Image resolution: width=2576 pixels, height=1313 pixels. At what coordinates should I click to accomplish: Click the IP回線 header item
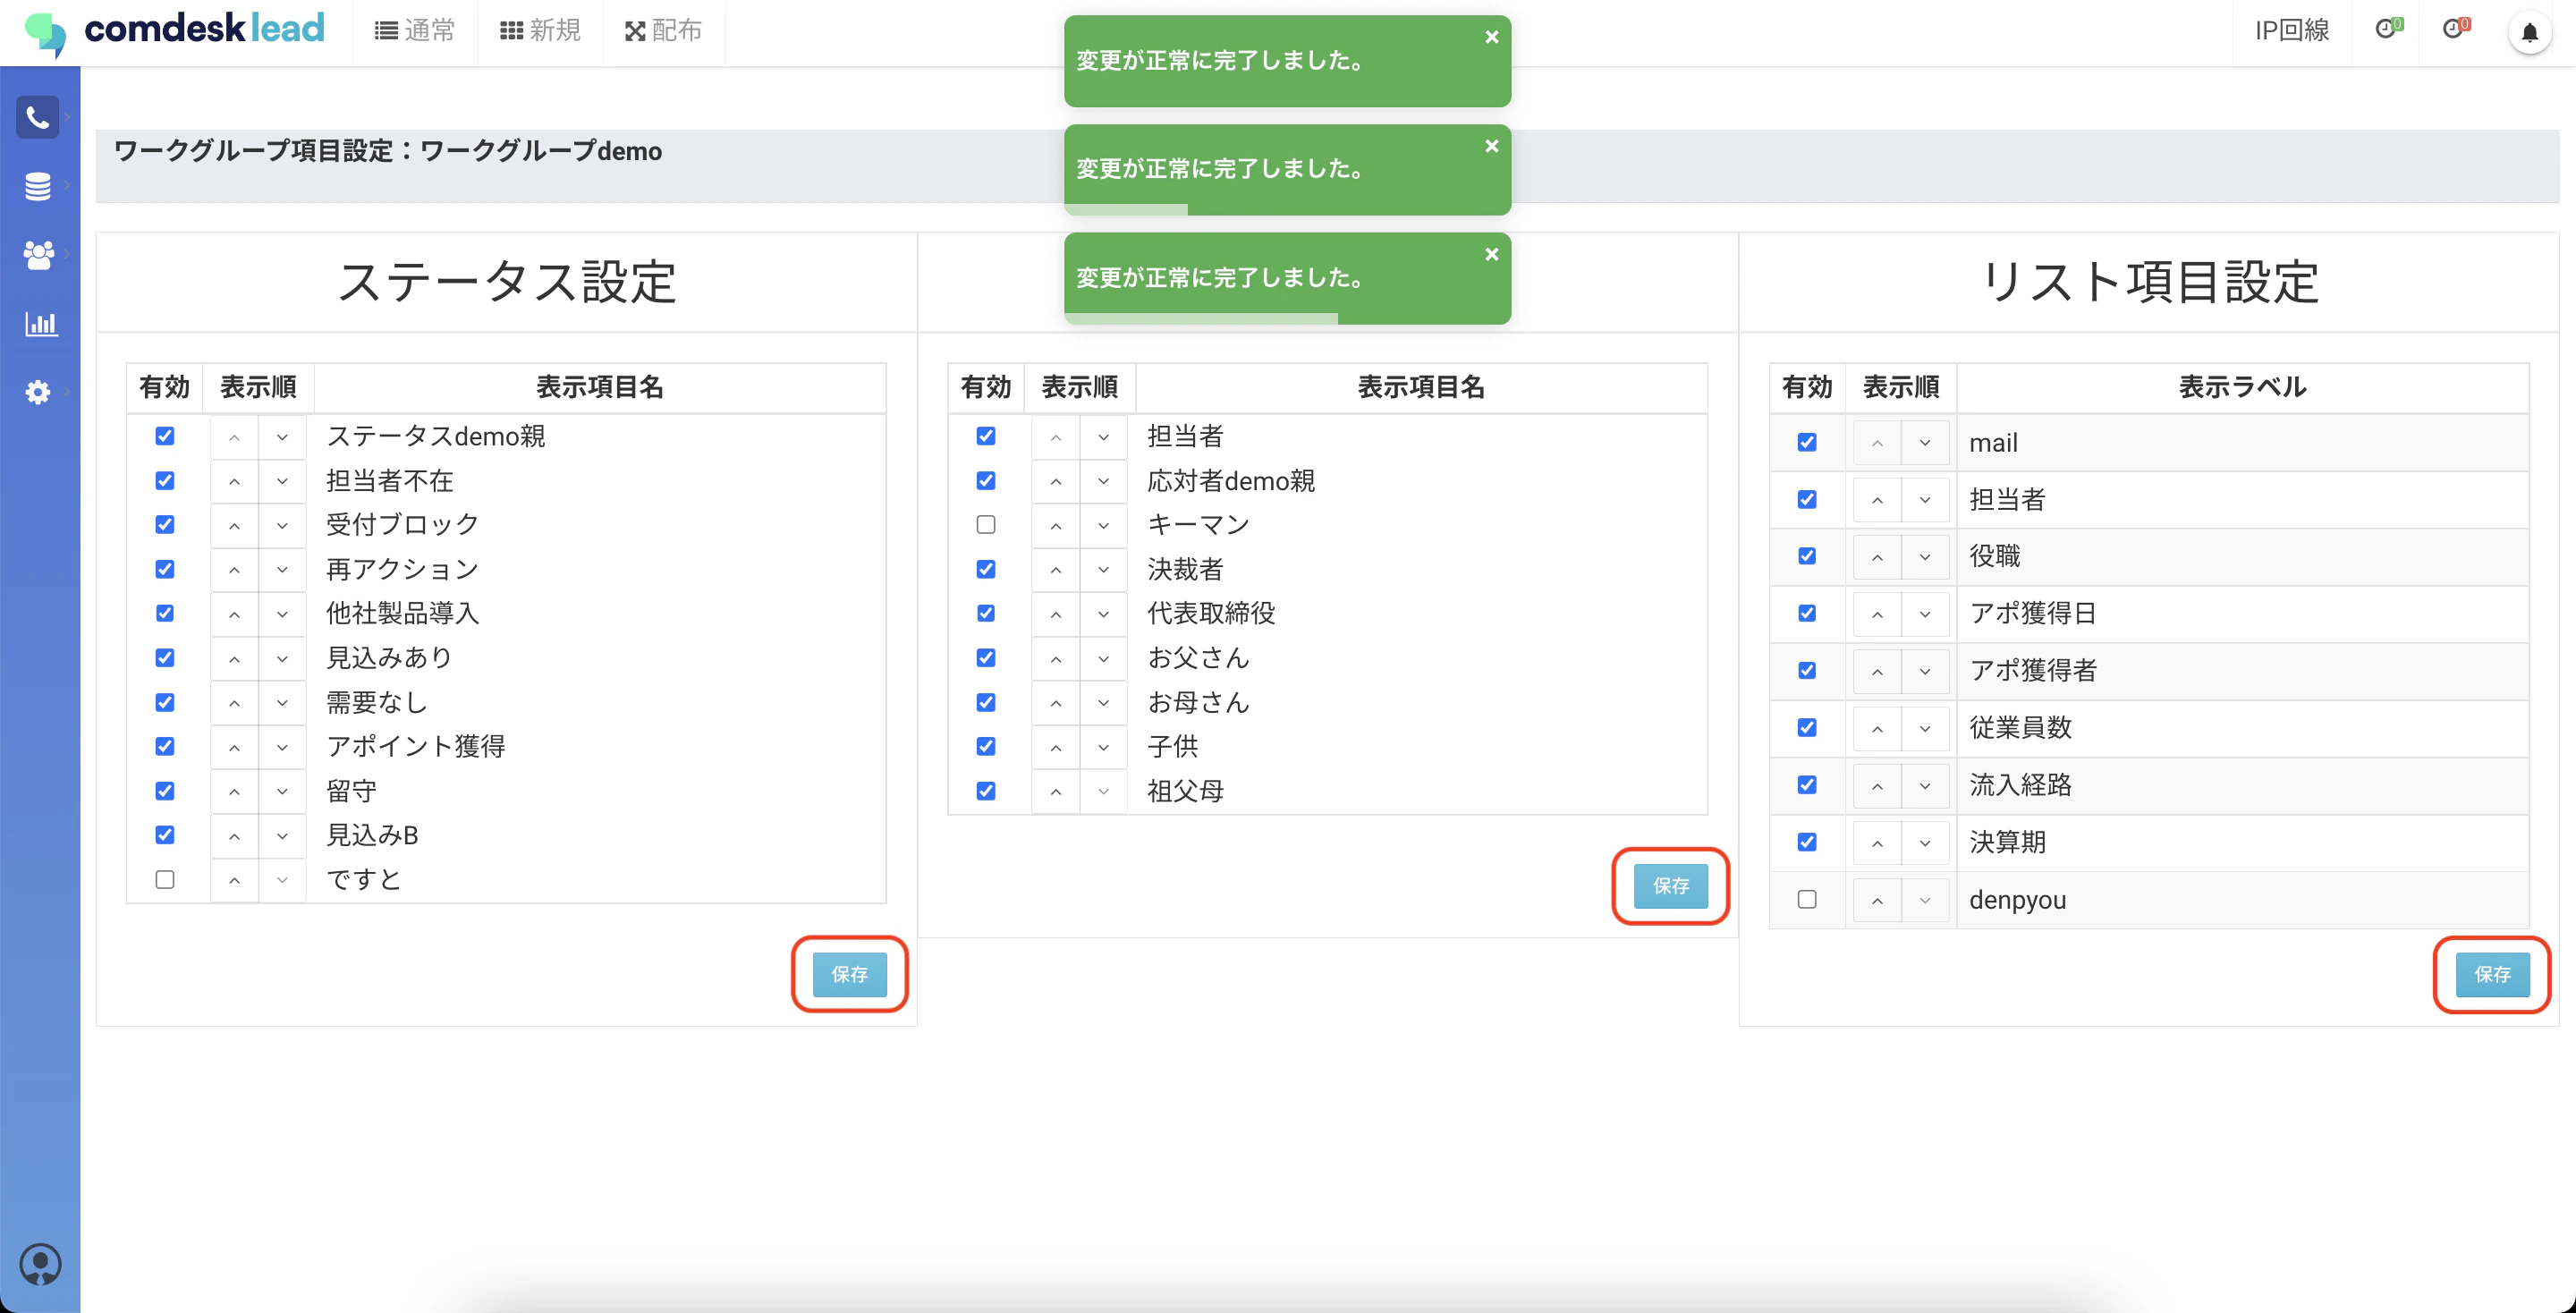click(2292, 31)
